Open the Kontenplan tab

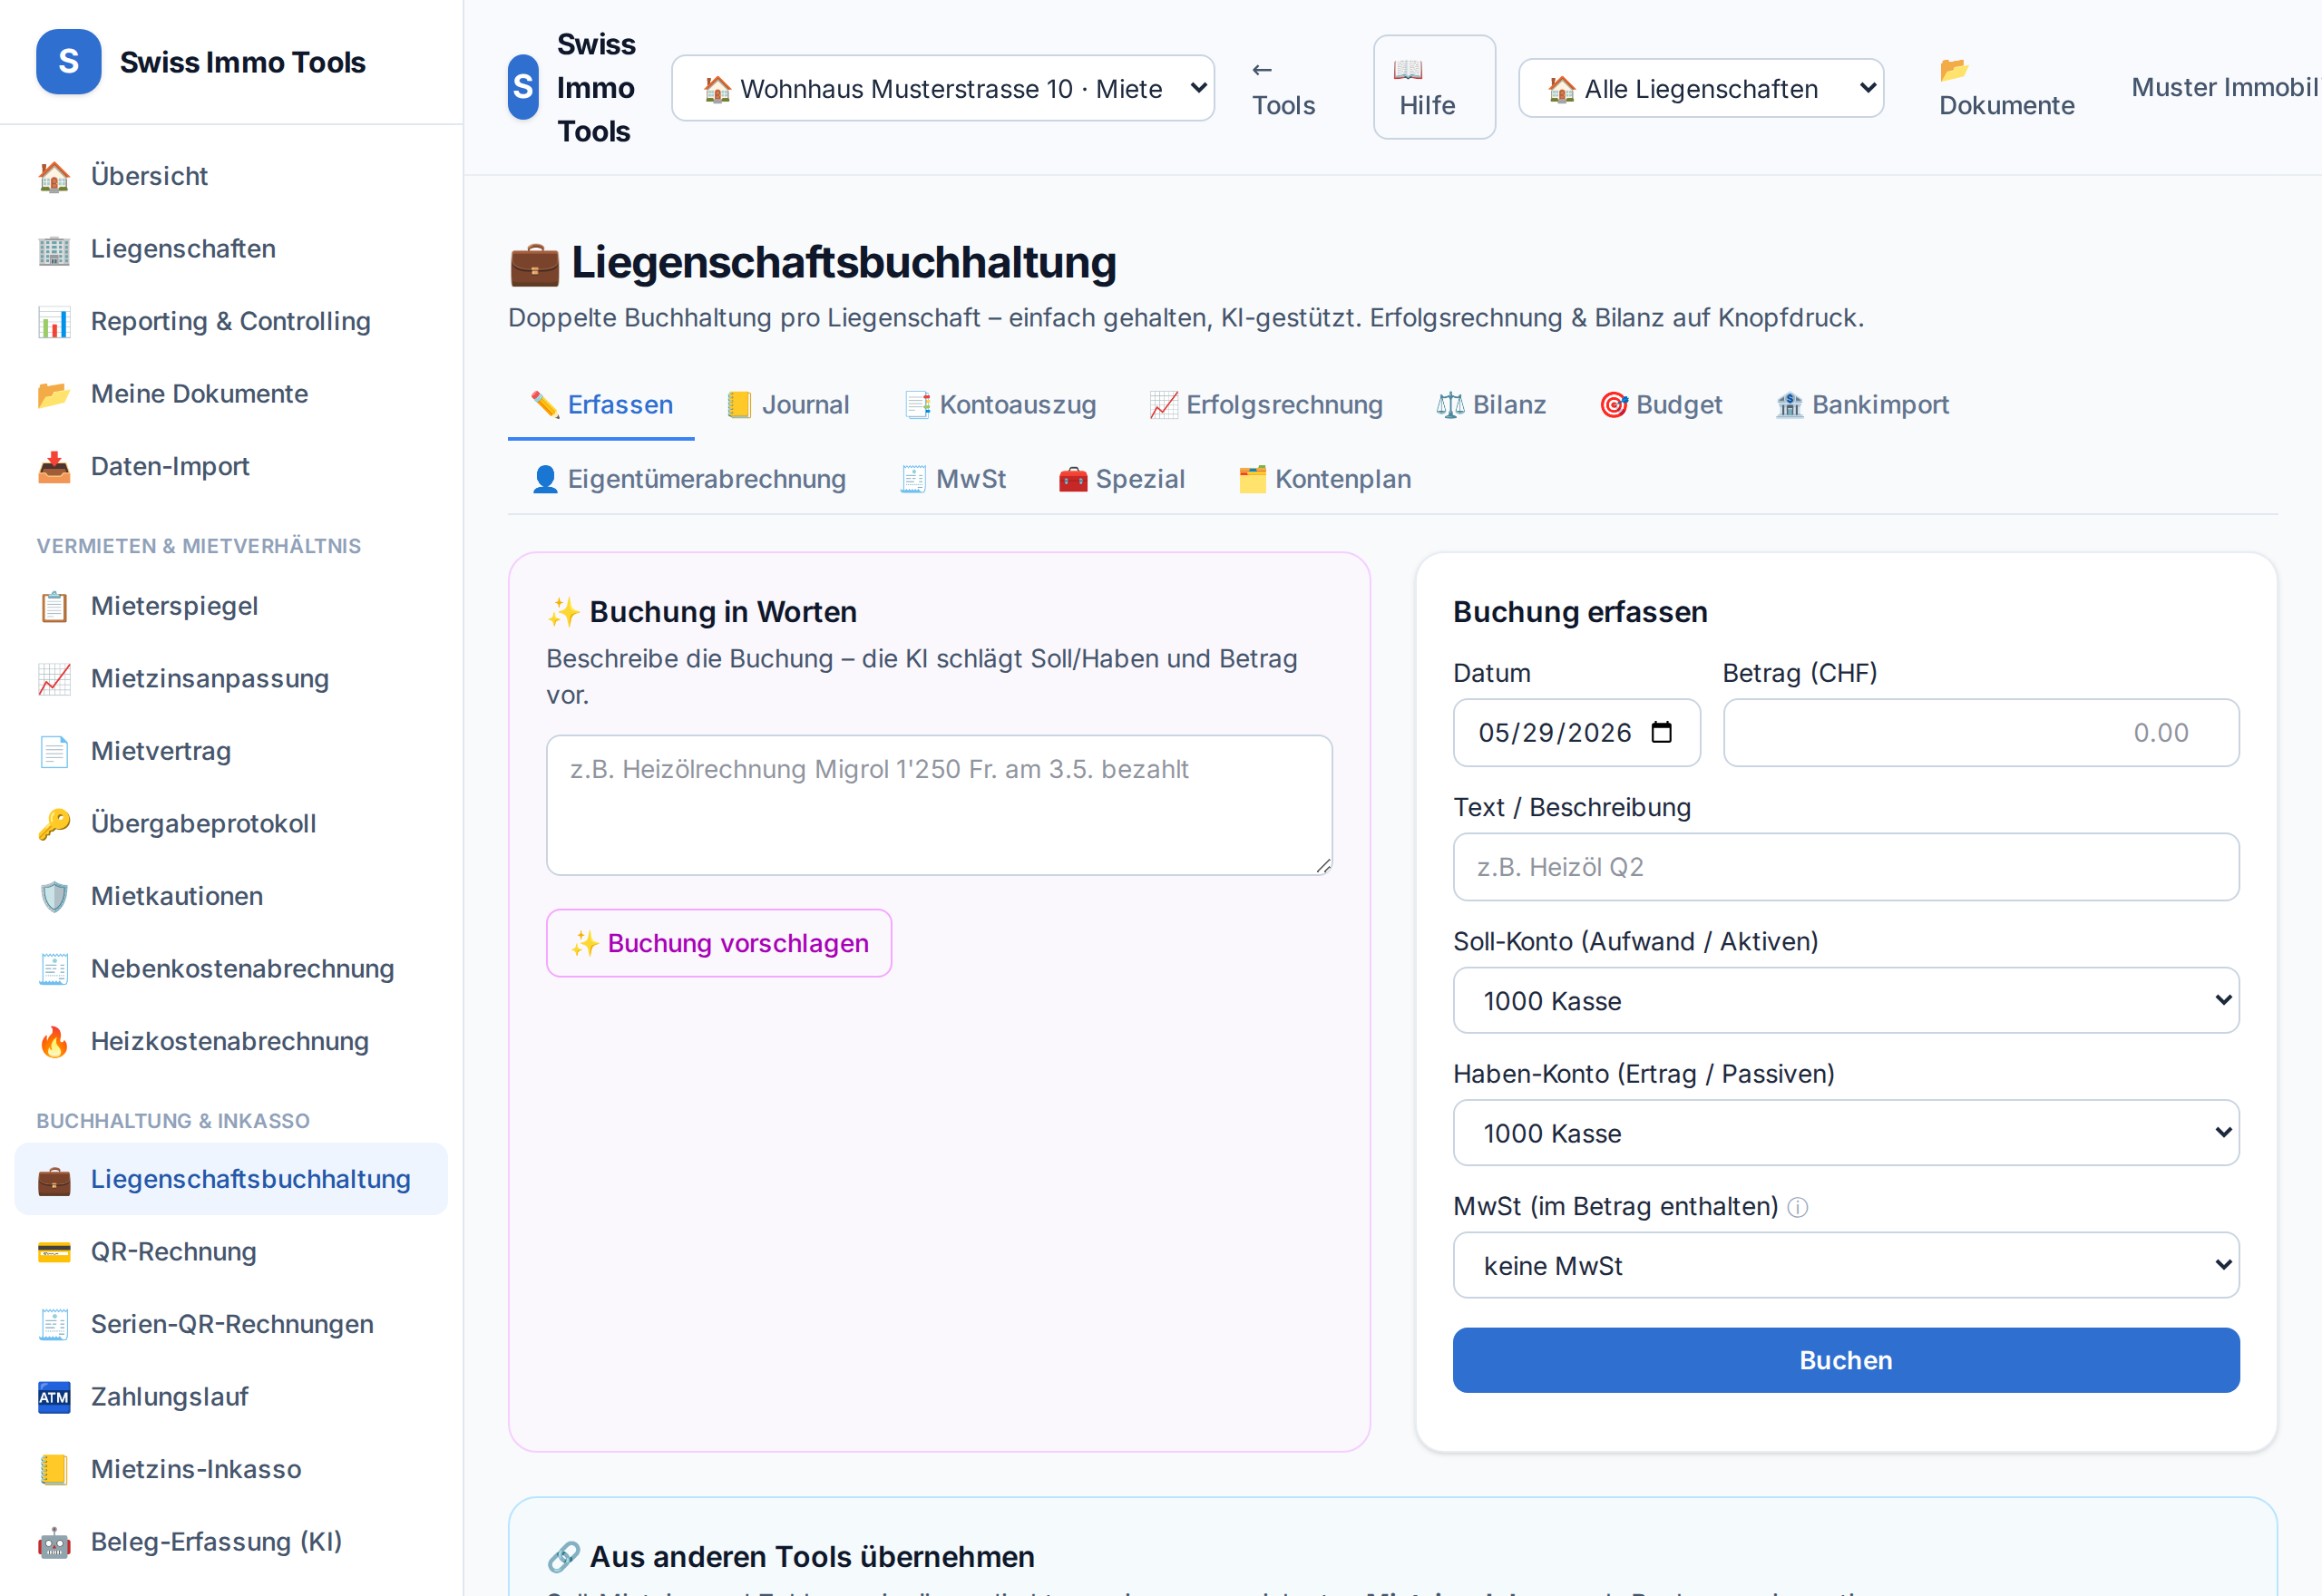pos(1325,479)
